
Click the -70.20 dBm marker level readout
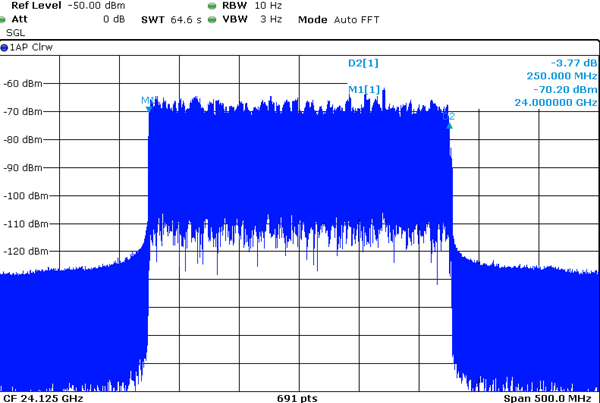[565, 90]
